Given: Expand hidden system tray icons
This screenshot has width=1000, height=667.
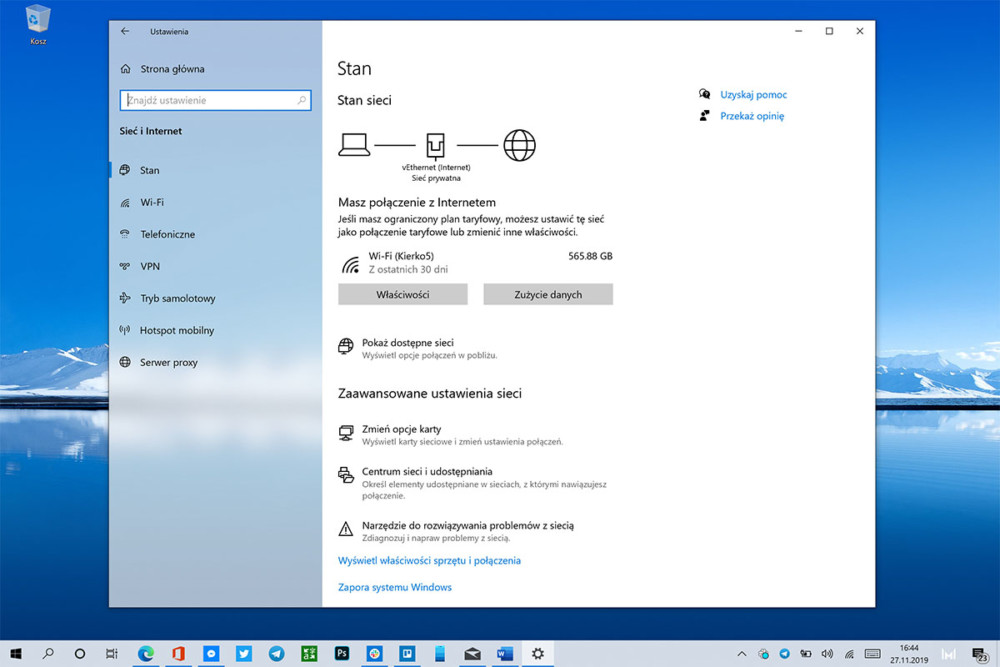Looking at the screenshot, I should point(742,654).
